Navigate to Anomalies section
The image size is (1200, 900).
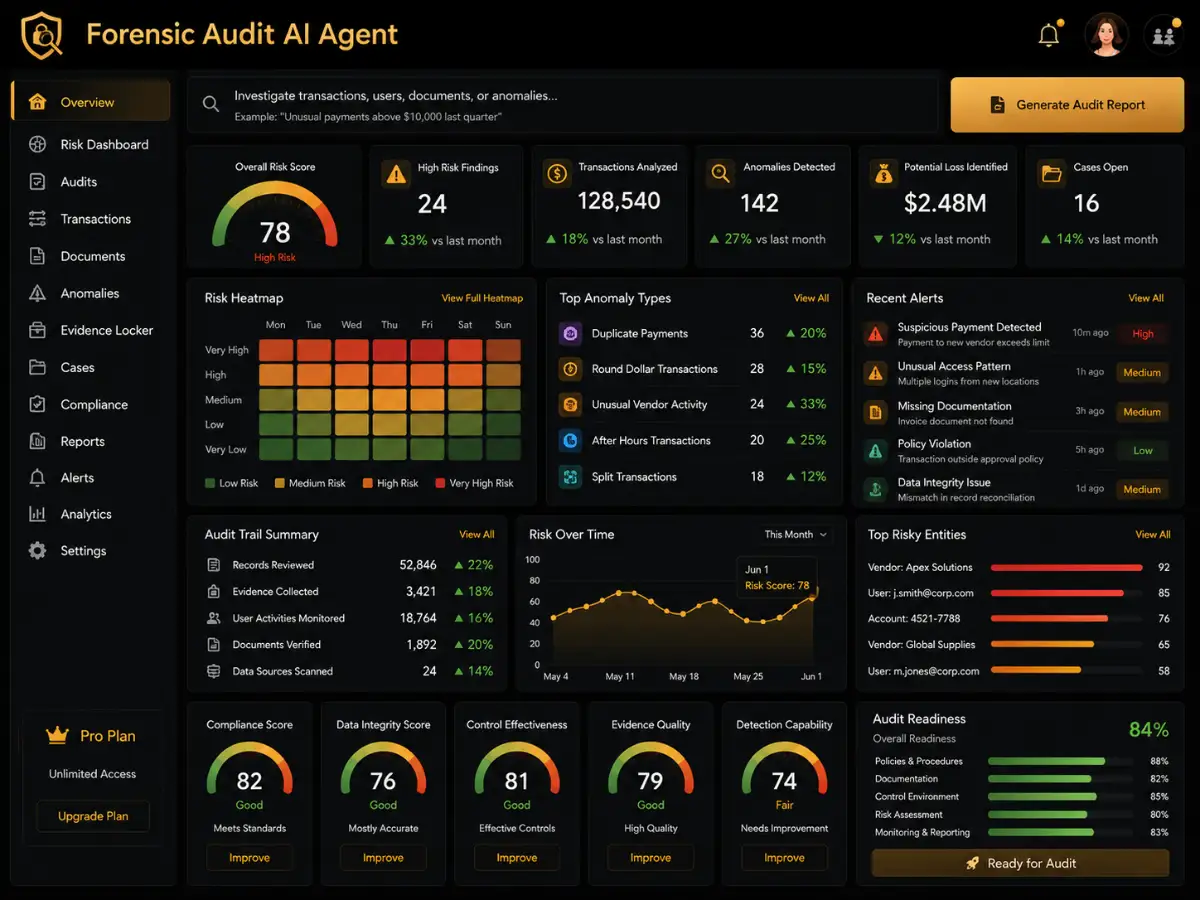(x=91, y=293)
